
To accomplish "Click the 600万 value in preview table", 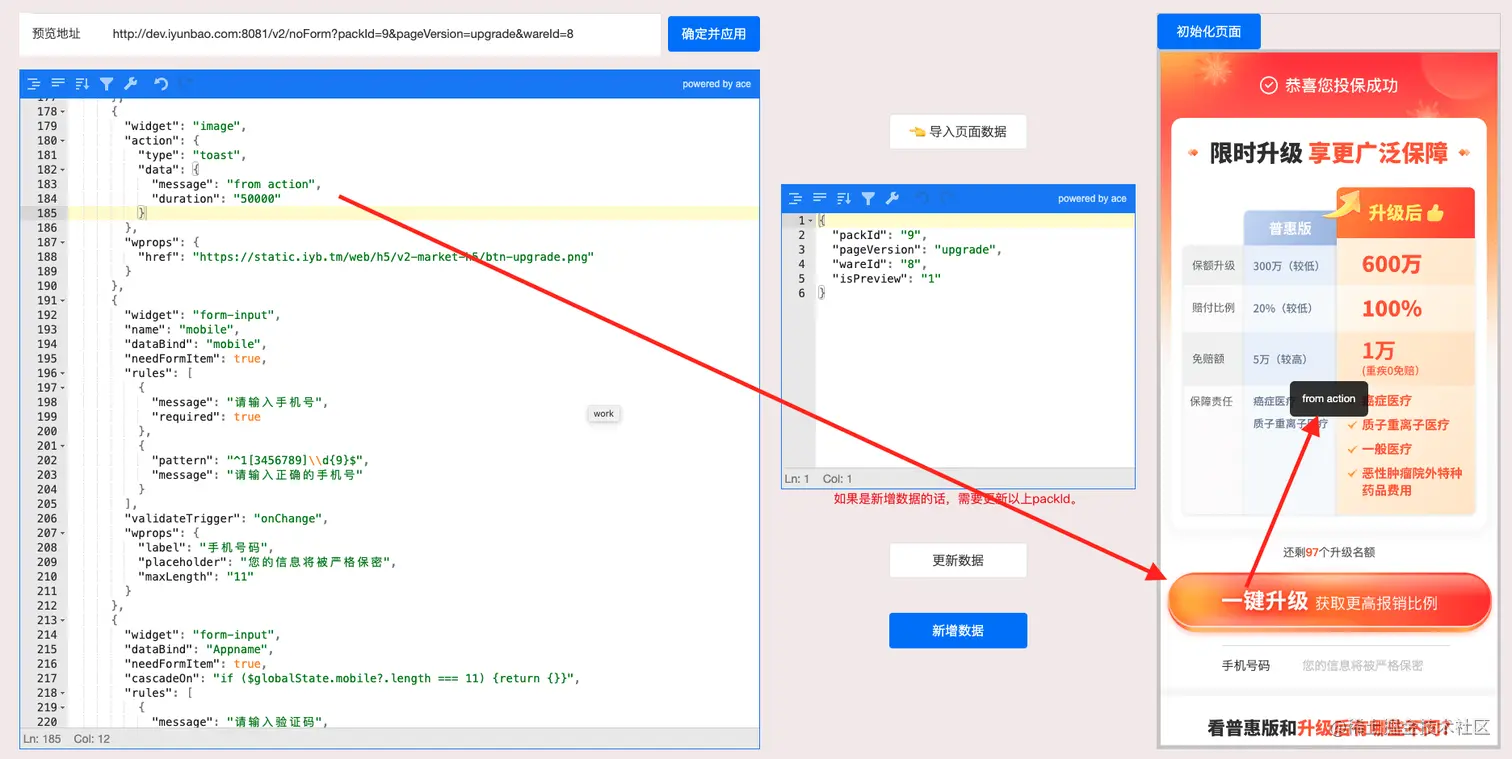I will click(x=1392, y=264).
